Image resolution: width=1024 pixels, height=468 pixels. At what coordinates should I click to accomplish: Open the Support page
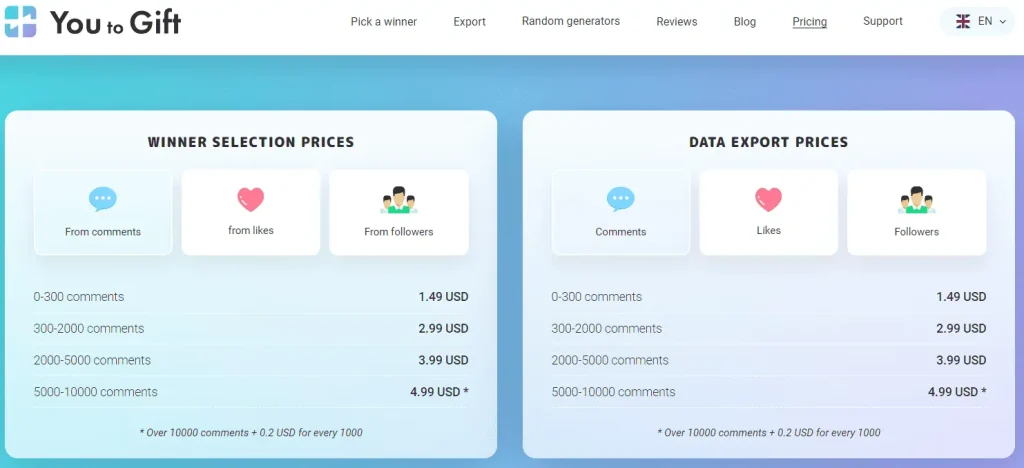(x=883, y=21)
